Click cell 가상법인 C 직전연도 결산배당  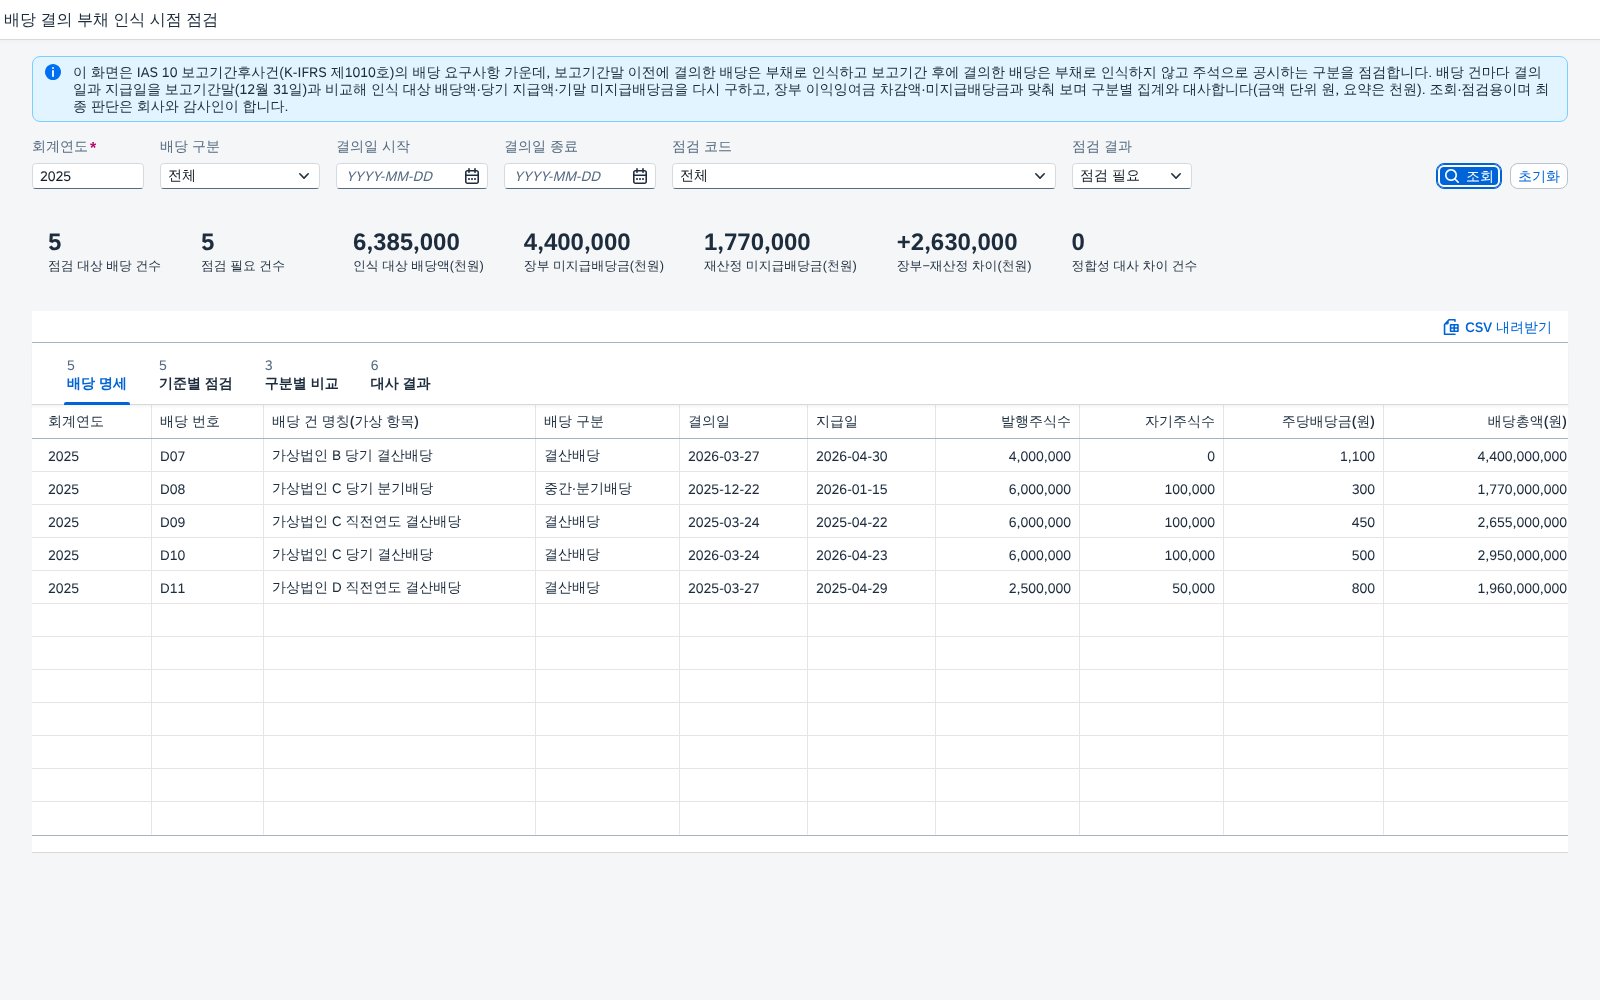399,522
